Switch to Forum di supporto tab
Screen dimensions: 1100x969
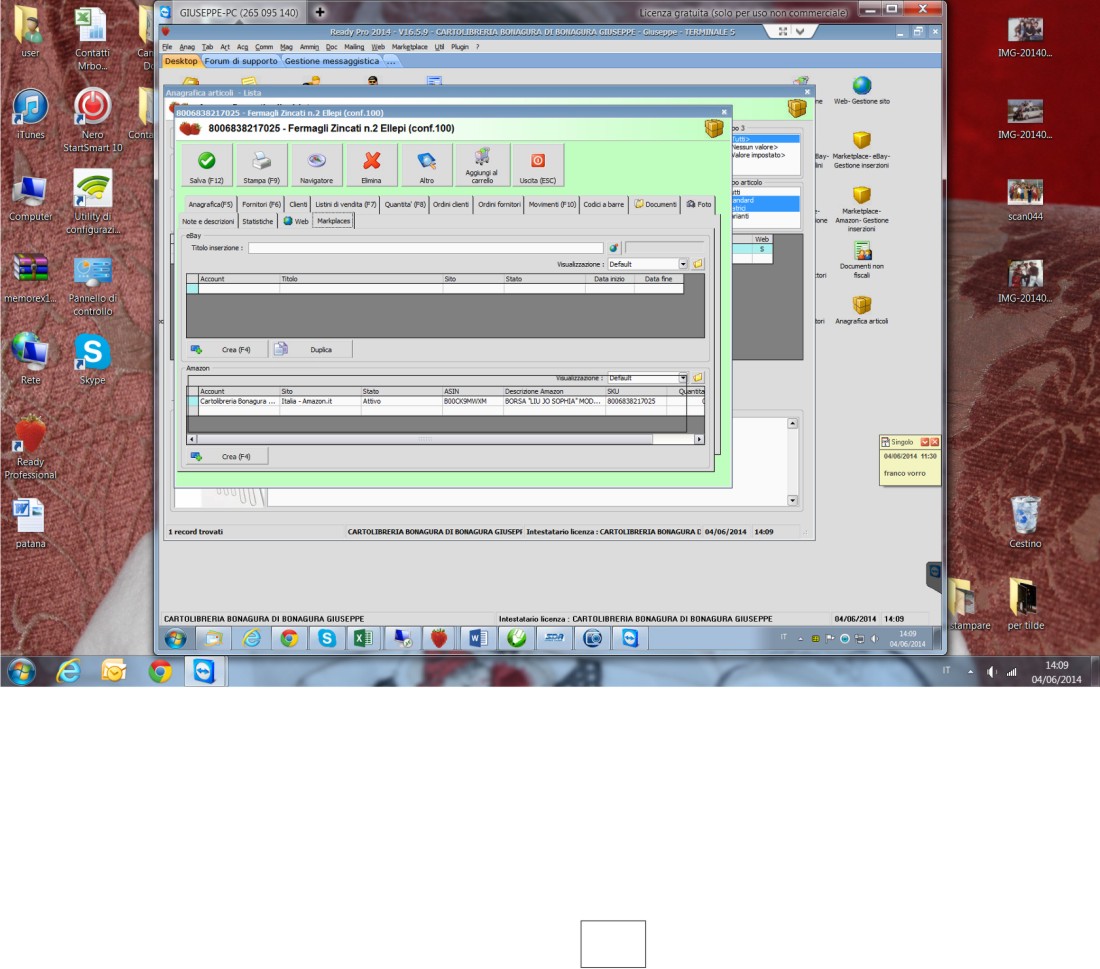(x=241, y=61)
